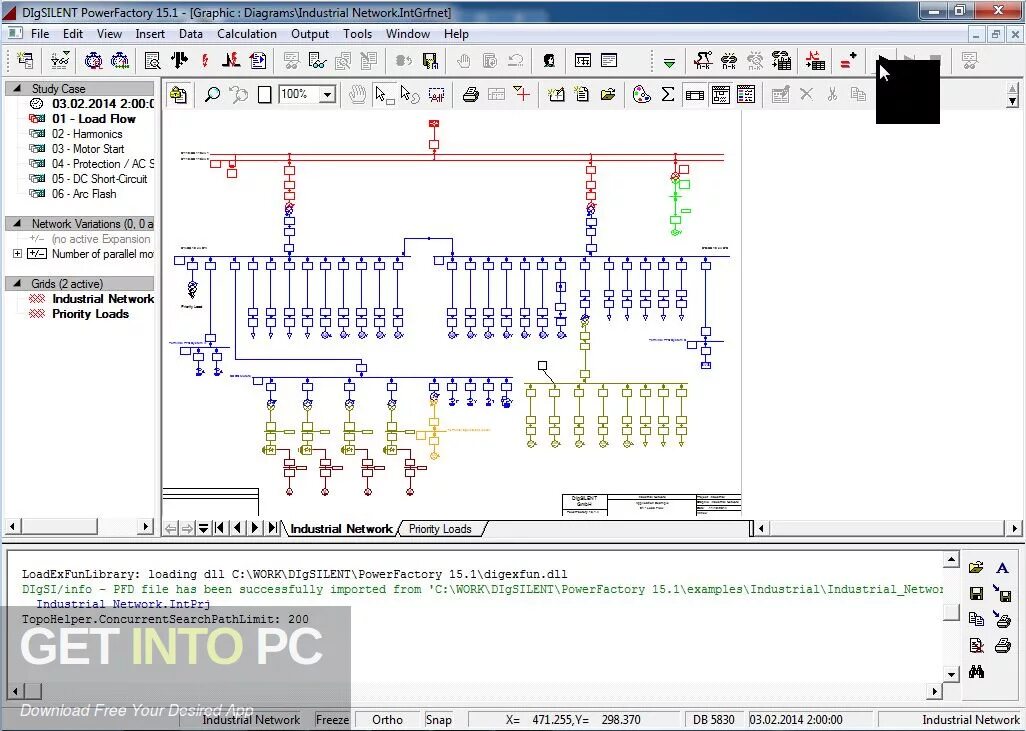
Task: Open the new Data Manager icon
Action: coord(26,61)
